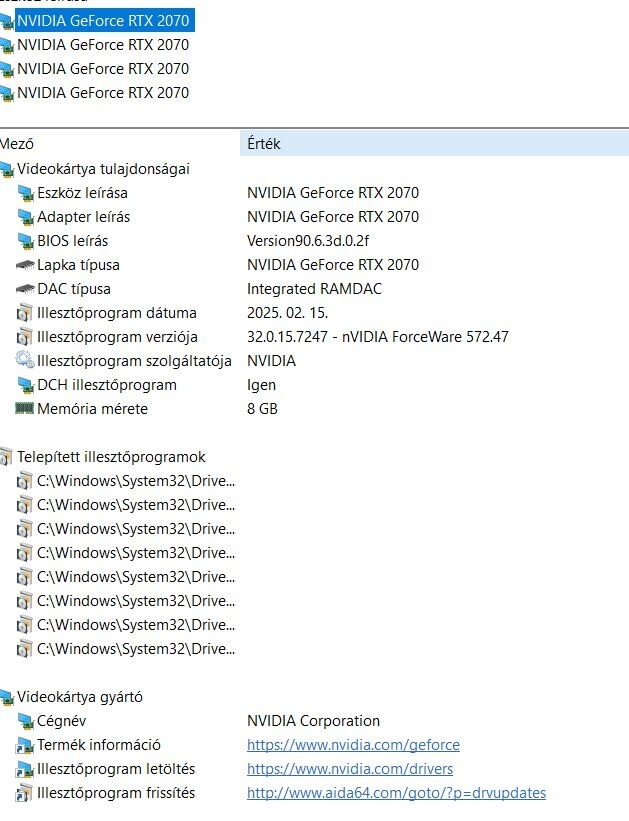Select the Memória mérete field label
The width and height of the screenshot is (629, 821).
(x=93, y=409)
